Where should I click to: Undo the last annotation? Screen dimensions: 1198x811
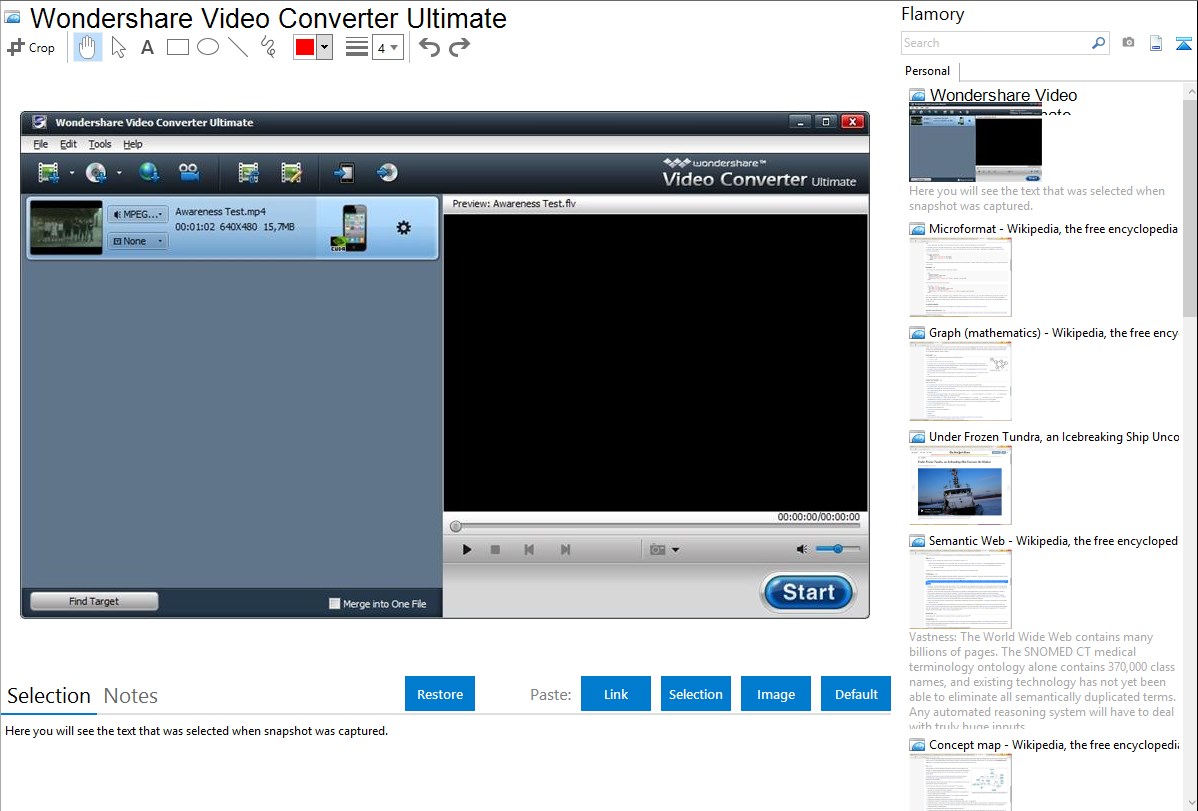tap(429, 47)
